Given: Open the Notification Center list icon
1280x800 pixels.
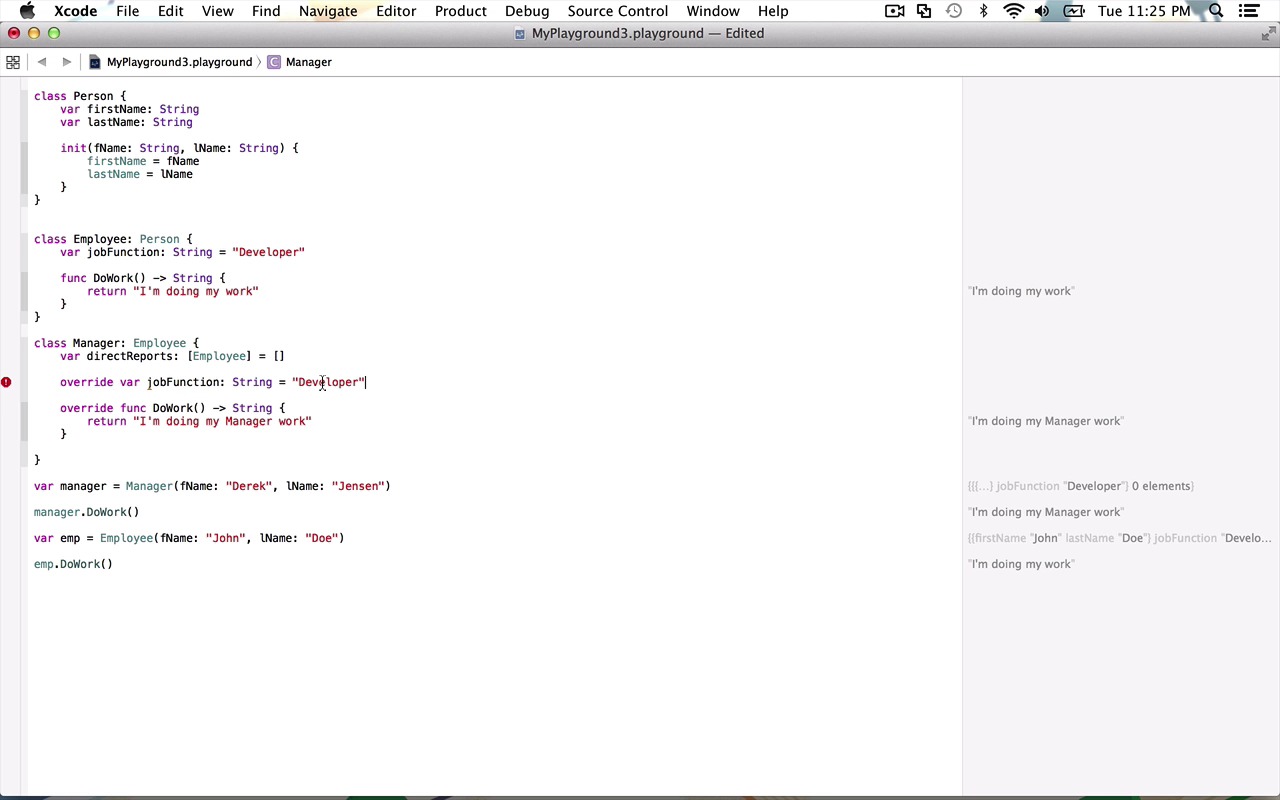Looking at the screenshot, I should [1248, 11].
